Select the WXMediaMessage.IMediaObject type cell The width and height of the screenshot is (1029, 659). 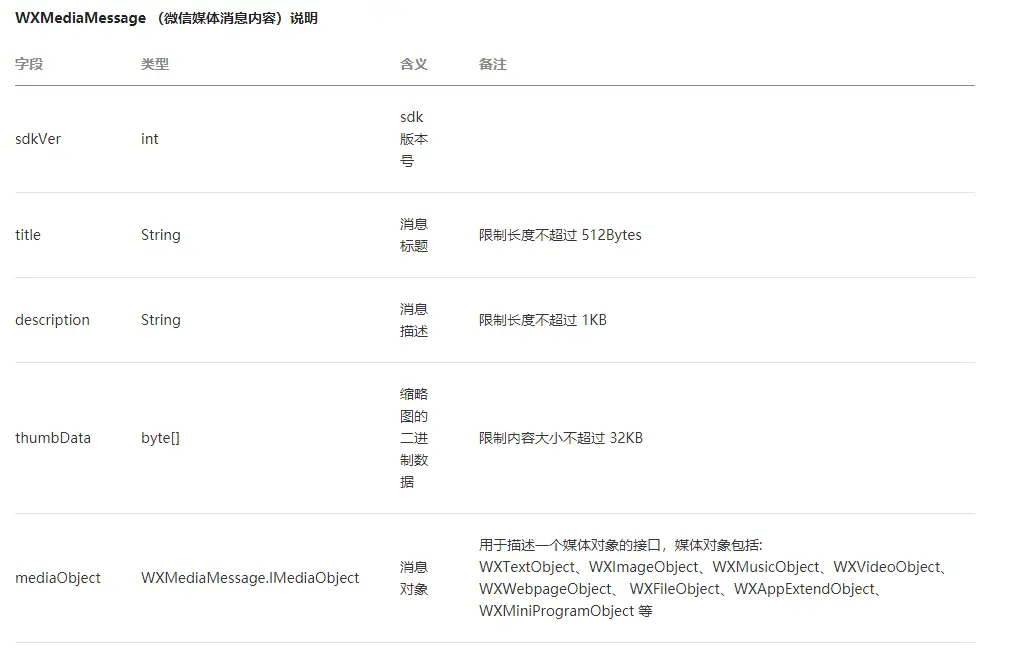pos(250,578)
